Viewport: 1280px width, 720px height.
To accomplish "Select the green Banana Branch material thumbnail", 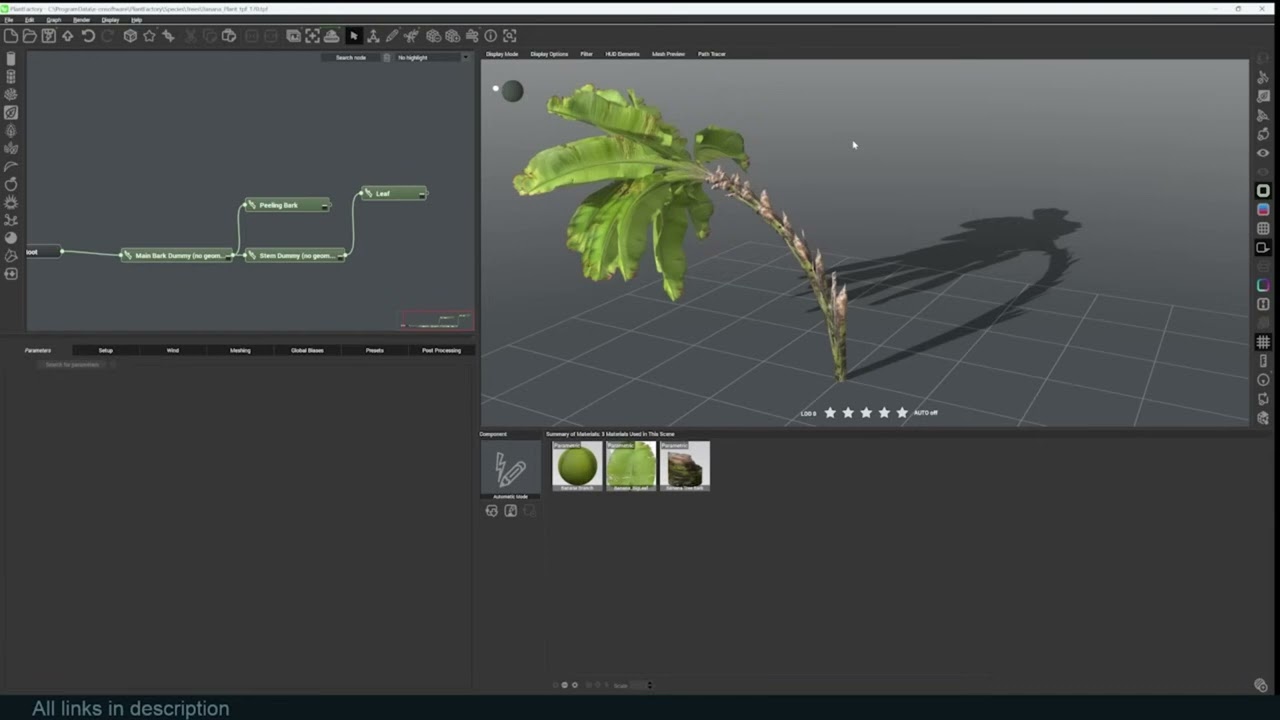I will click(577, 466).
